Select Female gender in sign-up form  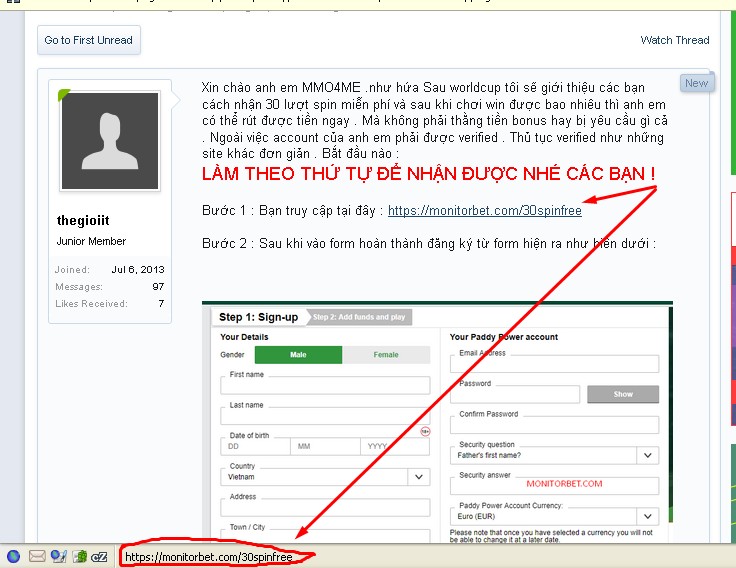pyautogui.click(x=386, y=355)
